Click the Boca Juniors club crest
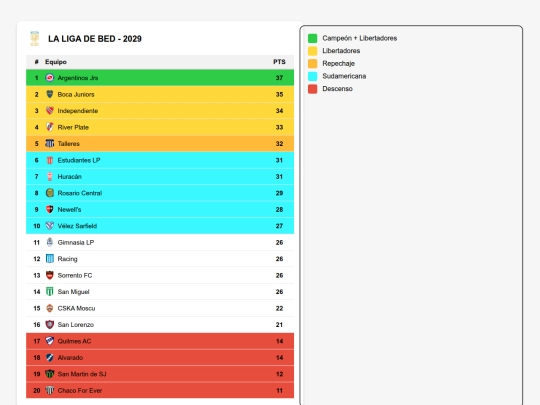Image resolution: width=540 pixels, height=405 pixels. tap(50, 94)
